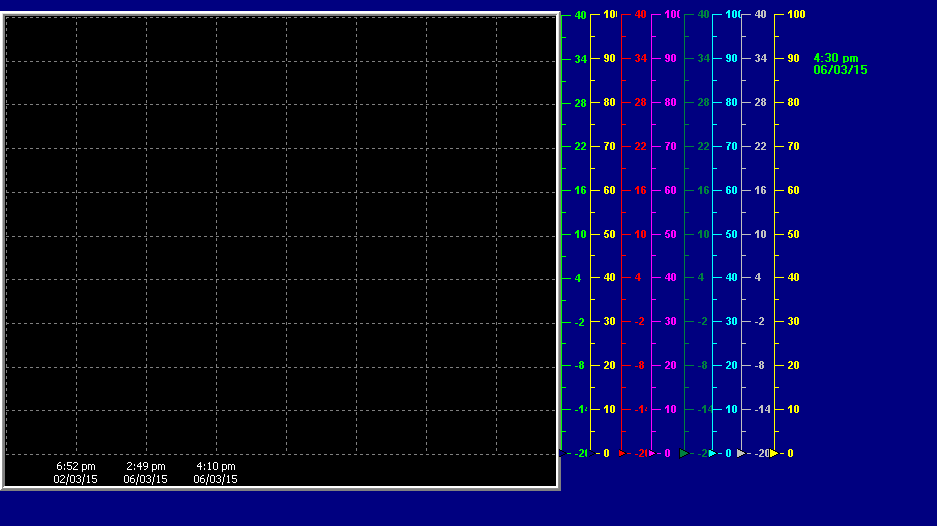
Task: Click the rightmost yellow axis 100 label
Action: [x=796, y=14]
